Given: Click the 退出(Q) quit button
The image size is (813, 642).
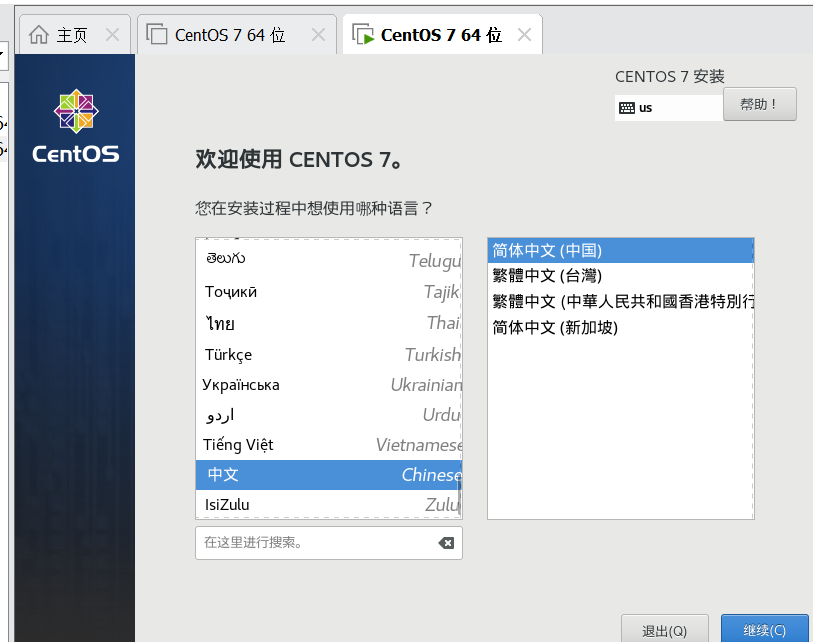Looking at the screenshot, I should click(665, 630).
